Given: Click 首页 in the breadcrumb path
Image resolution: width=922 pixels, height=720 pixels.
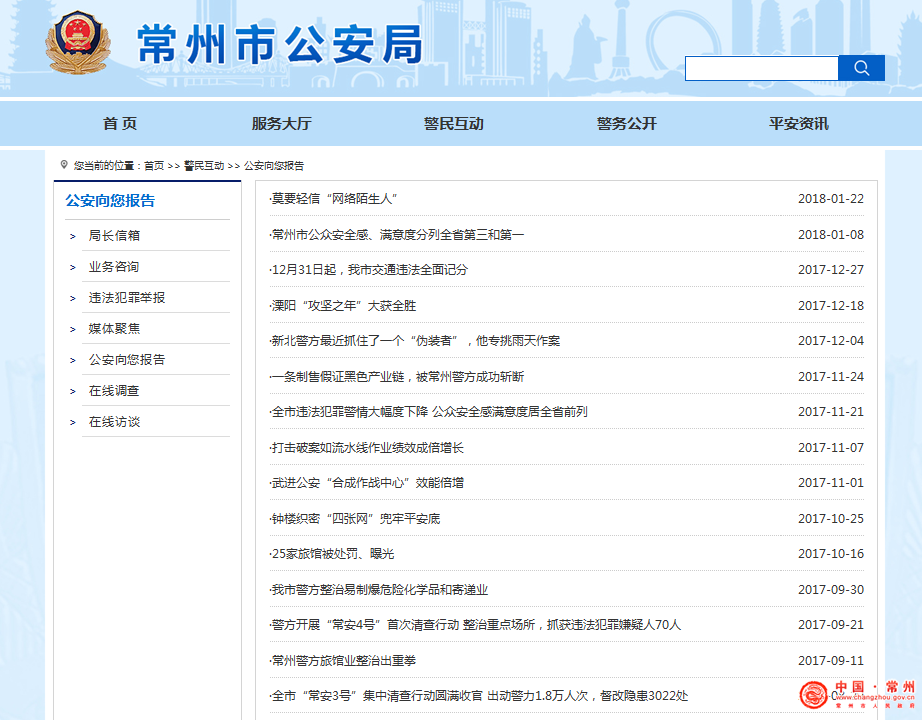Looking at the screenshot, I should [153, 166].
